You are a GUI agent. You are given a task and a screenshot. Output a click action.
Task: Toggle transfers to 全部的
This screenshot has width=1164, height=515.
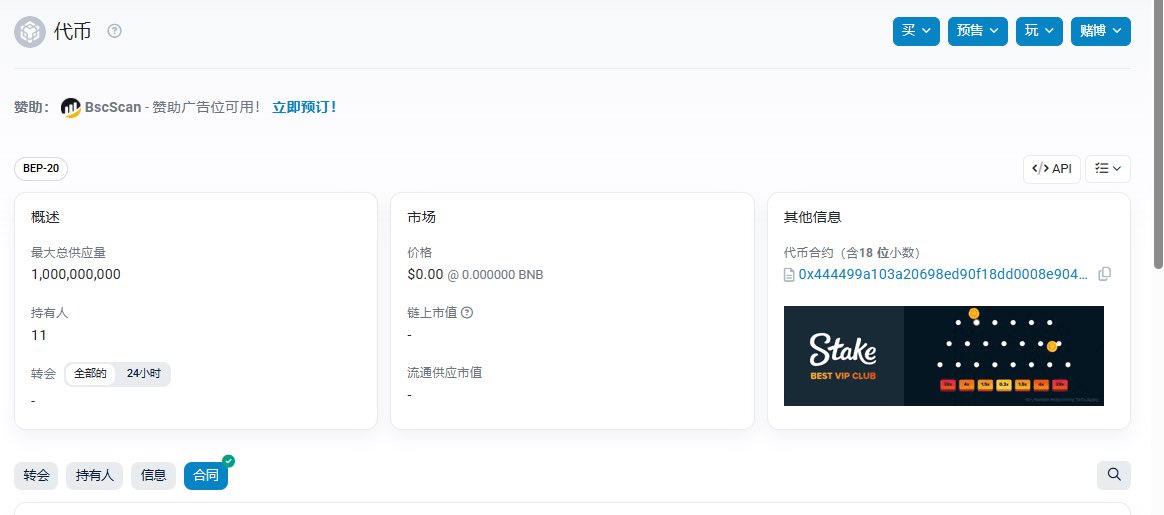(x=90, y=373)
